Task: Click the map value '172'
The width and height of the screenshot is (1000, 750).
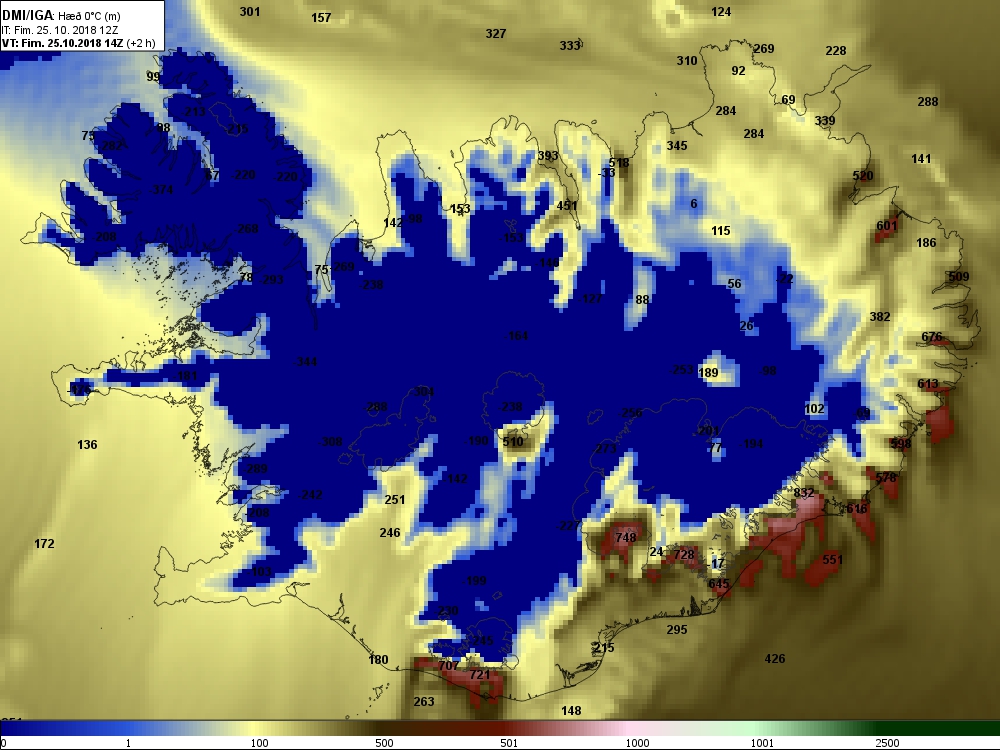Action: point(44,543)
